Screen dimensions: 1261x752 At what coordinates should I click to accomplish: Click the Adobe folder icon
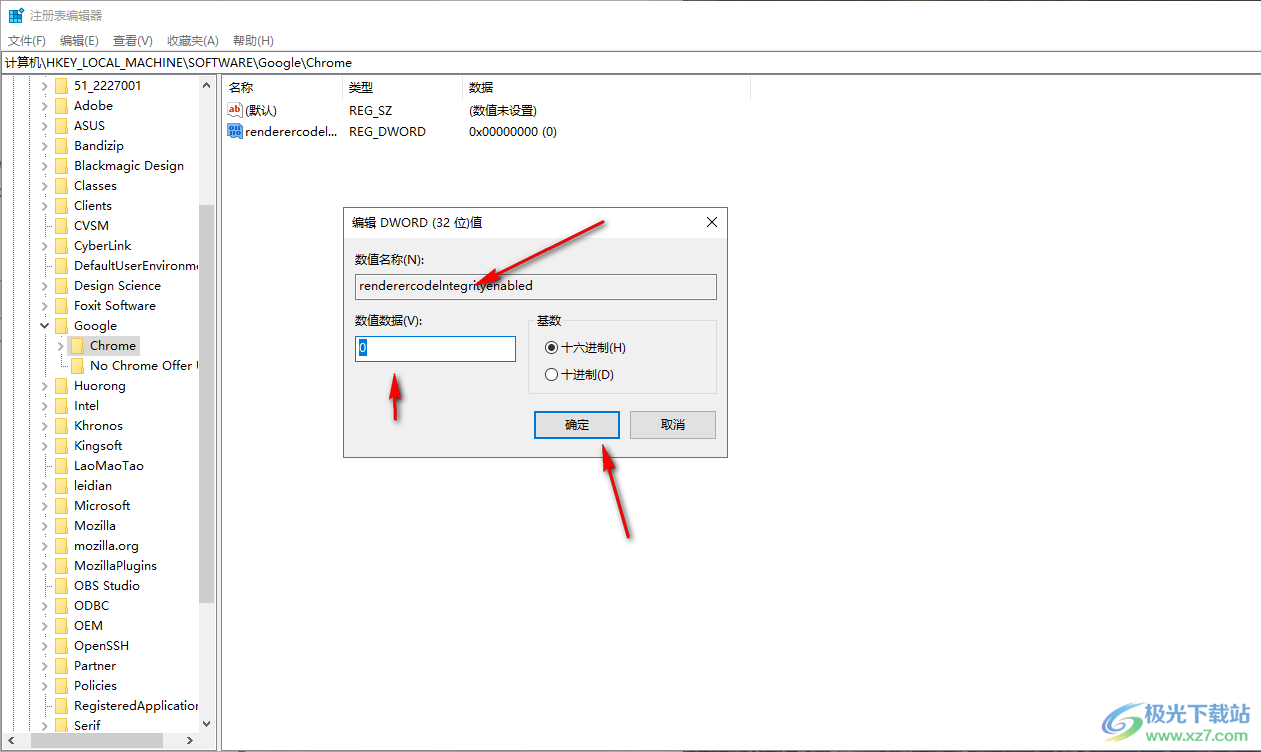coord(60,105)
